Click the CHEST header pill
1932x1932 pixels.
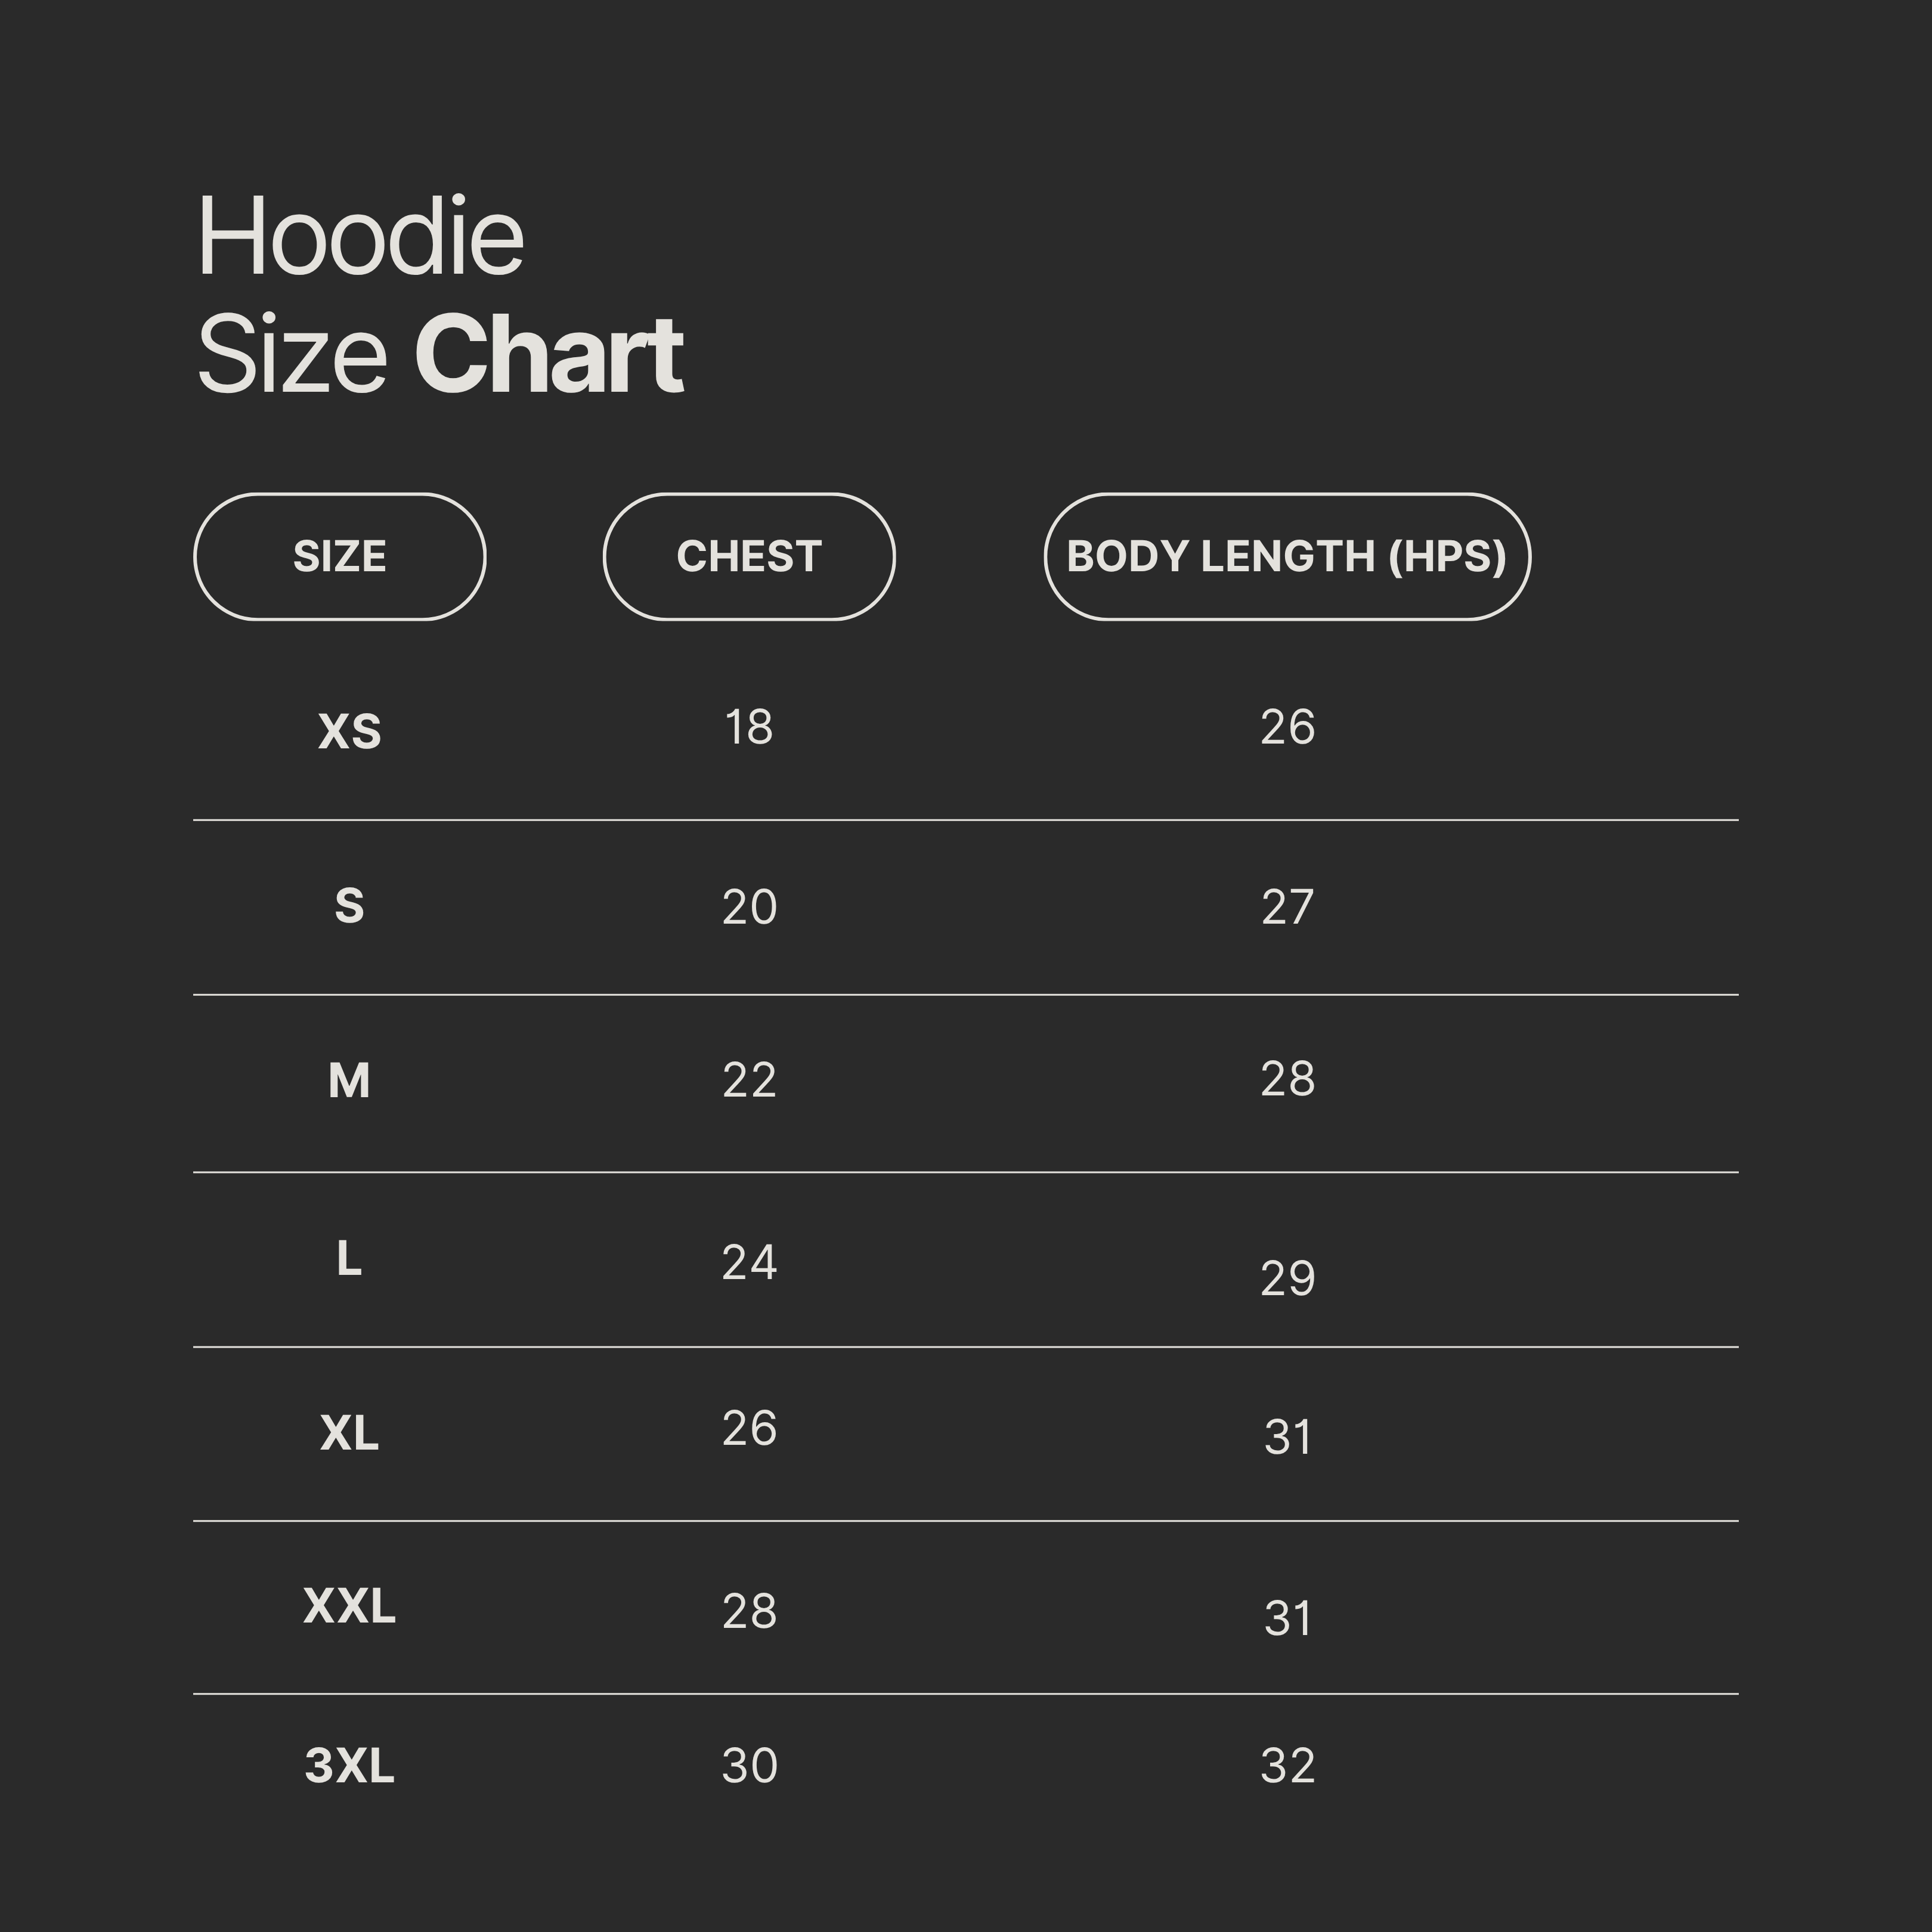[x=749, y=557]
